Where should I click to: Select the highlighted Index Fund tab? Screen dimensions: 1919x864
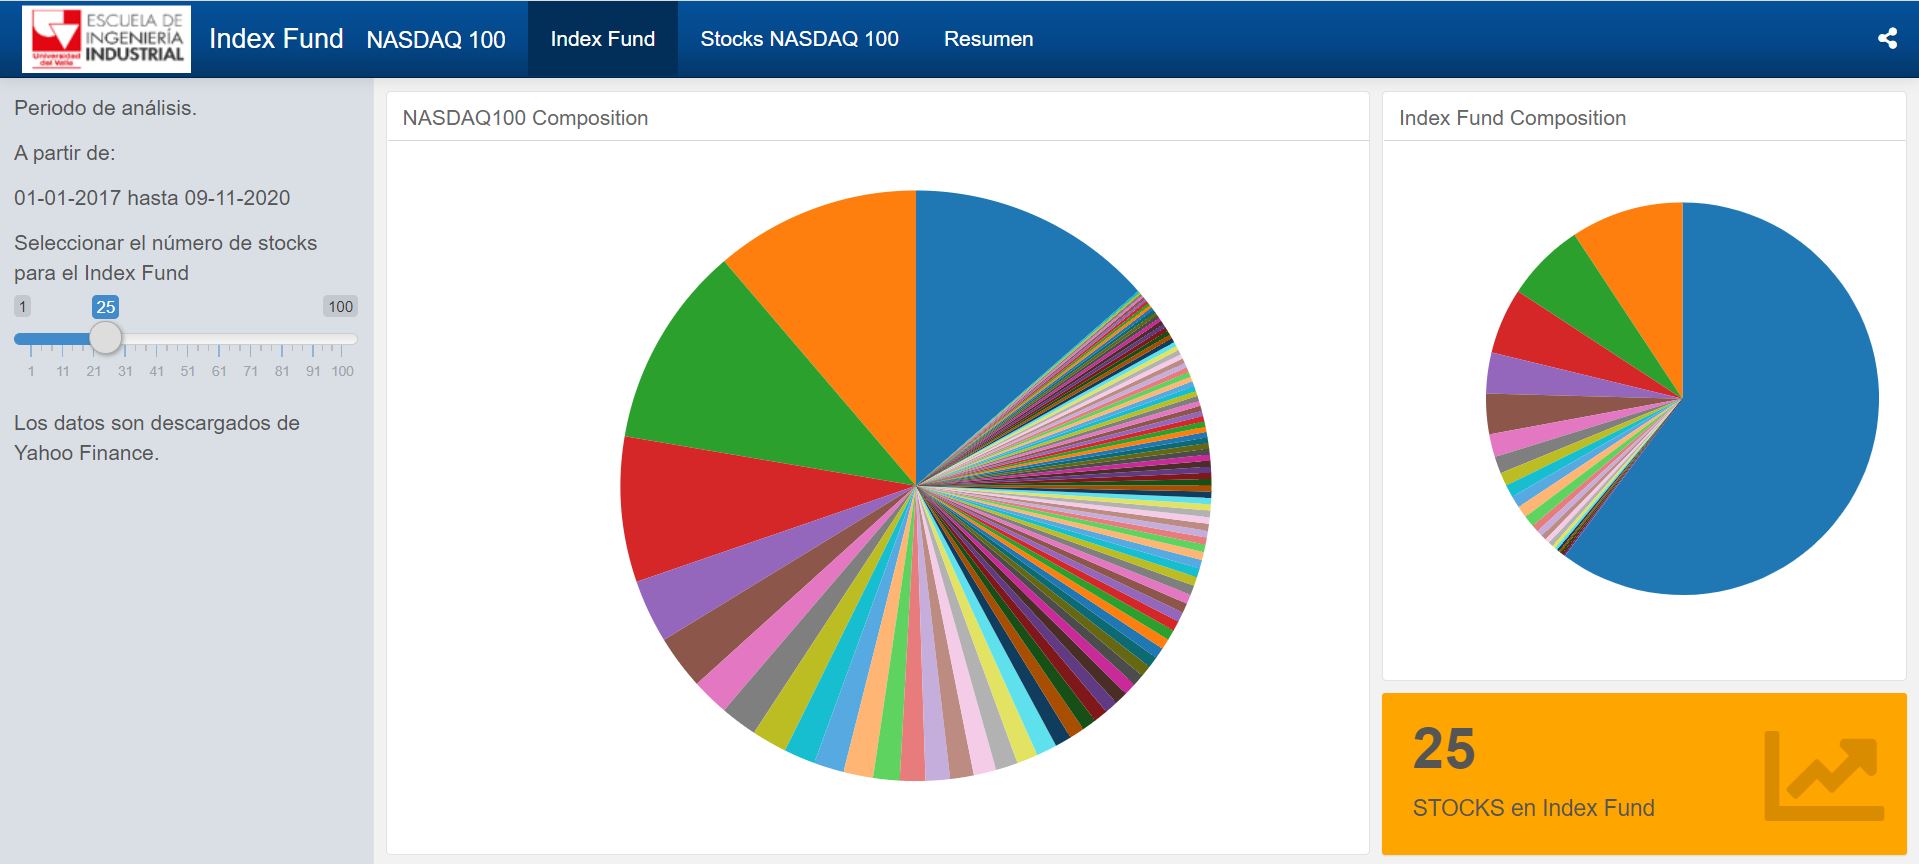pos(602,39)
